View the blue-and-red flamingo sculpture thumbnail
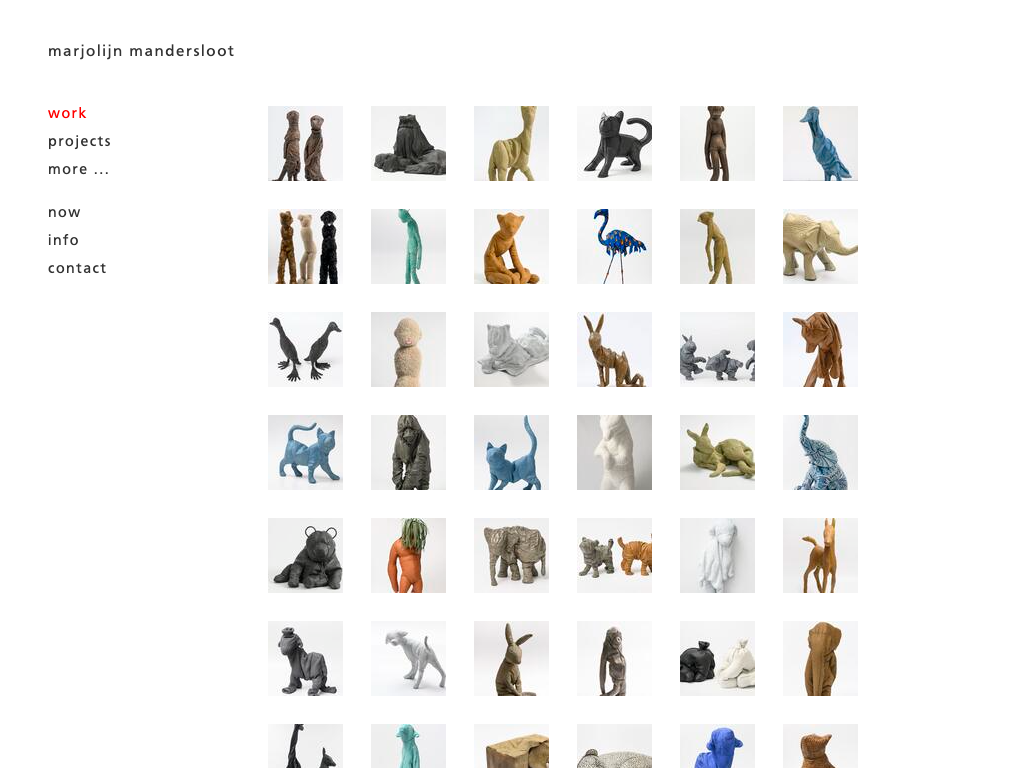 (614, 246)
